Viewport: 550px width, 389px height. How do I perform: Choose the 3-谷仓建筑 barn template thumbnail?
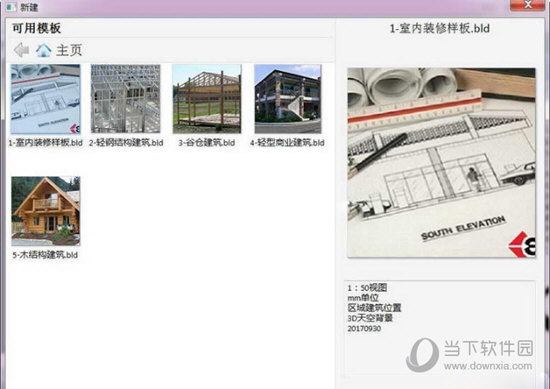pos(207,99)
